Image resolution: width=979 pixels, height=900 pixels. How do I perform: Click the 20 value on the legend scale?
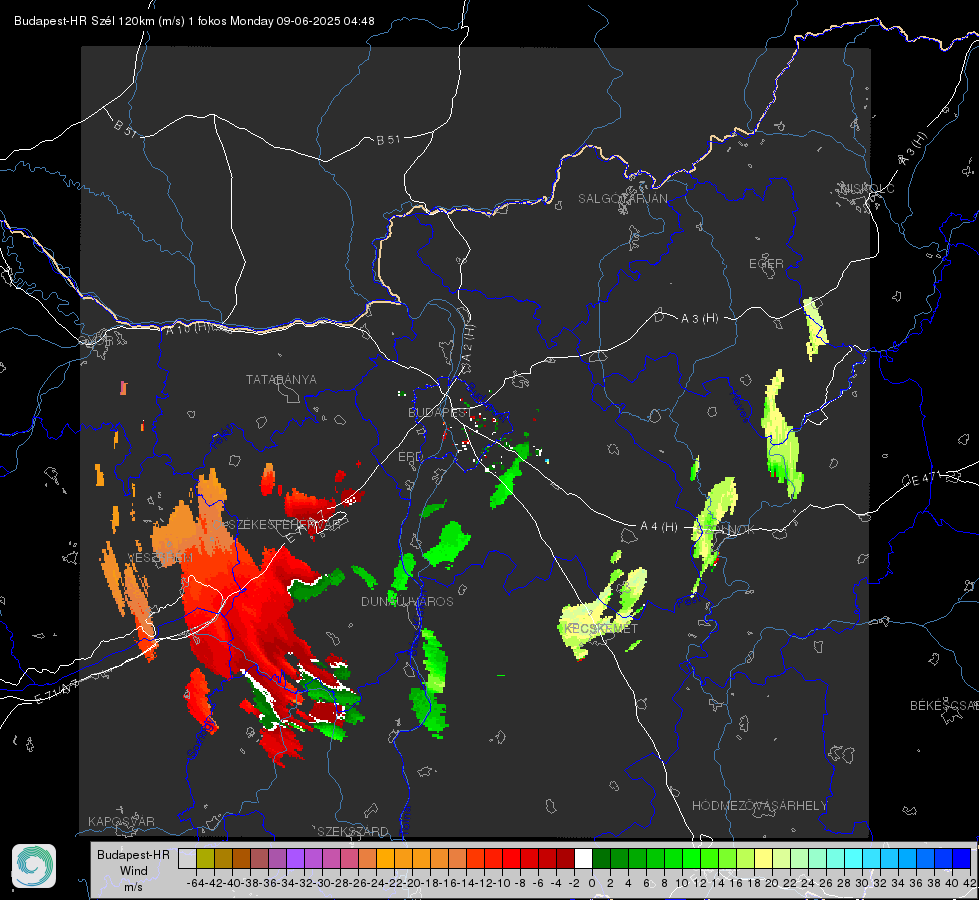click(x=772, y=883)
